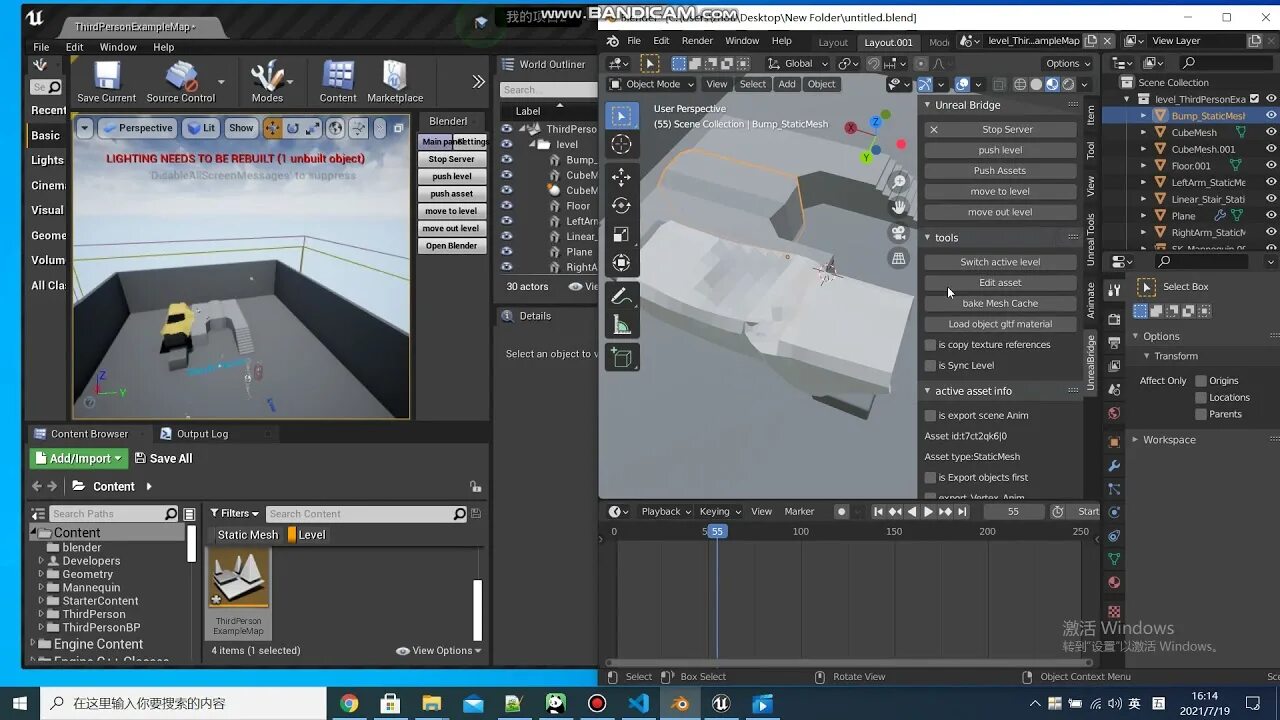Open Animate sidebar tab in Blender
Screen dimensions: 1280x720
(x=1090, y=299)
